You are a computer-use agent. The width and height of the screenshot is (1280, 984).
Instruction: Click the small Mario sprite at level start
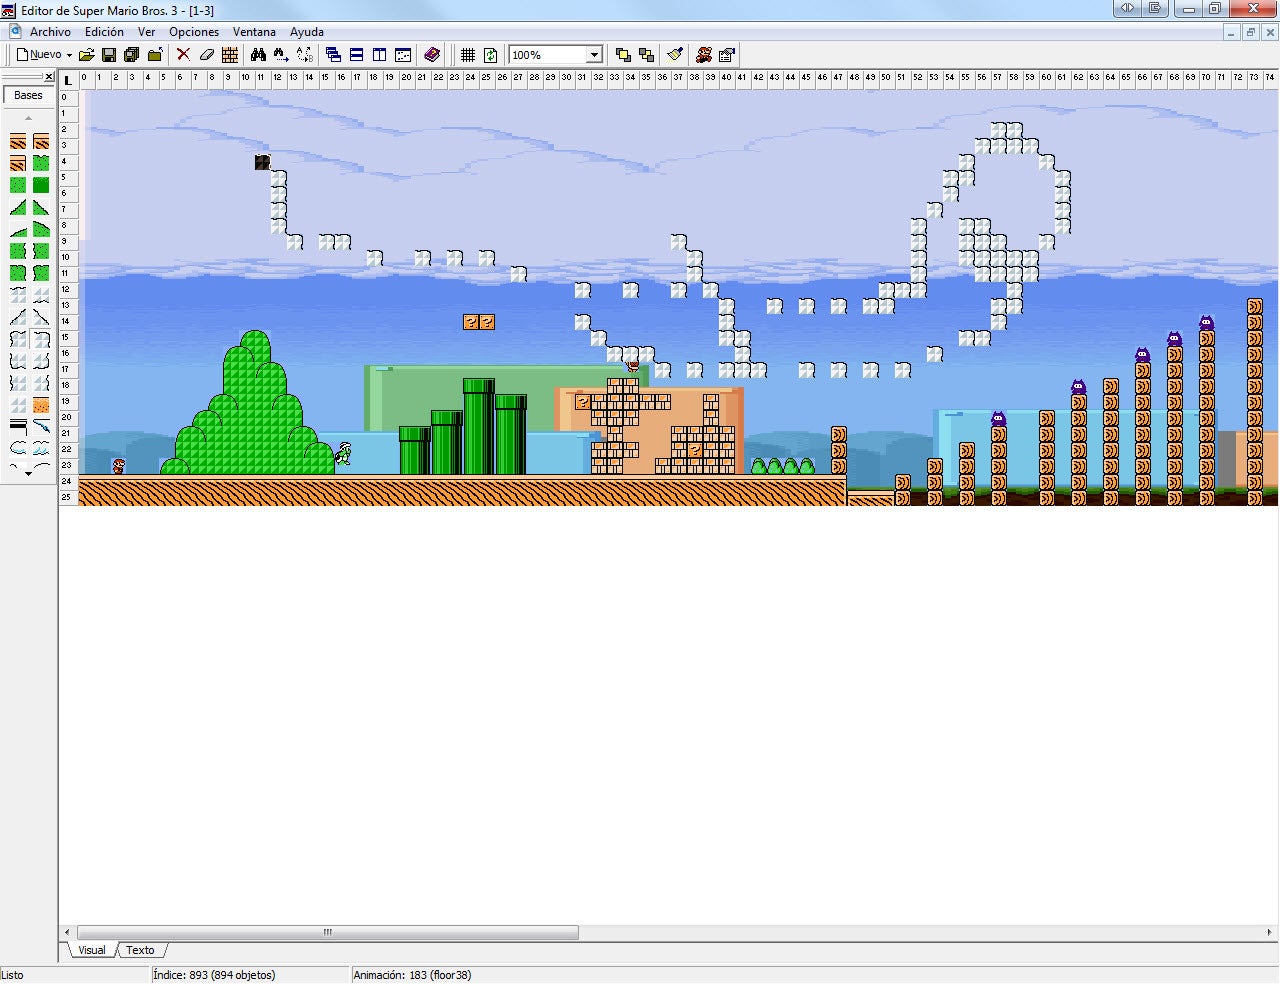(x=119, y=466)
